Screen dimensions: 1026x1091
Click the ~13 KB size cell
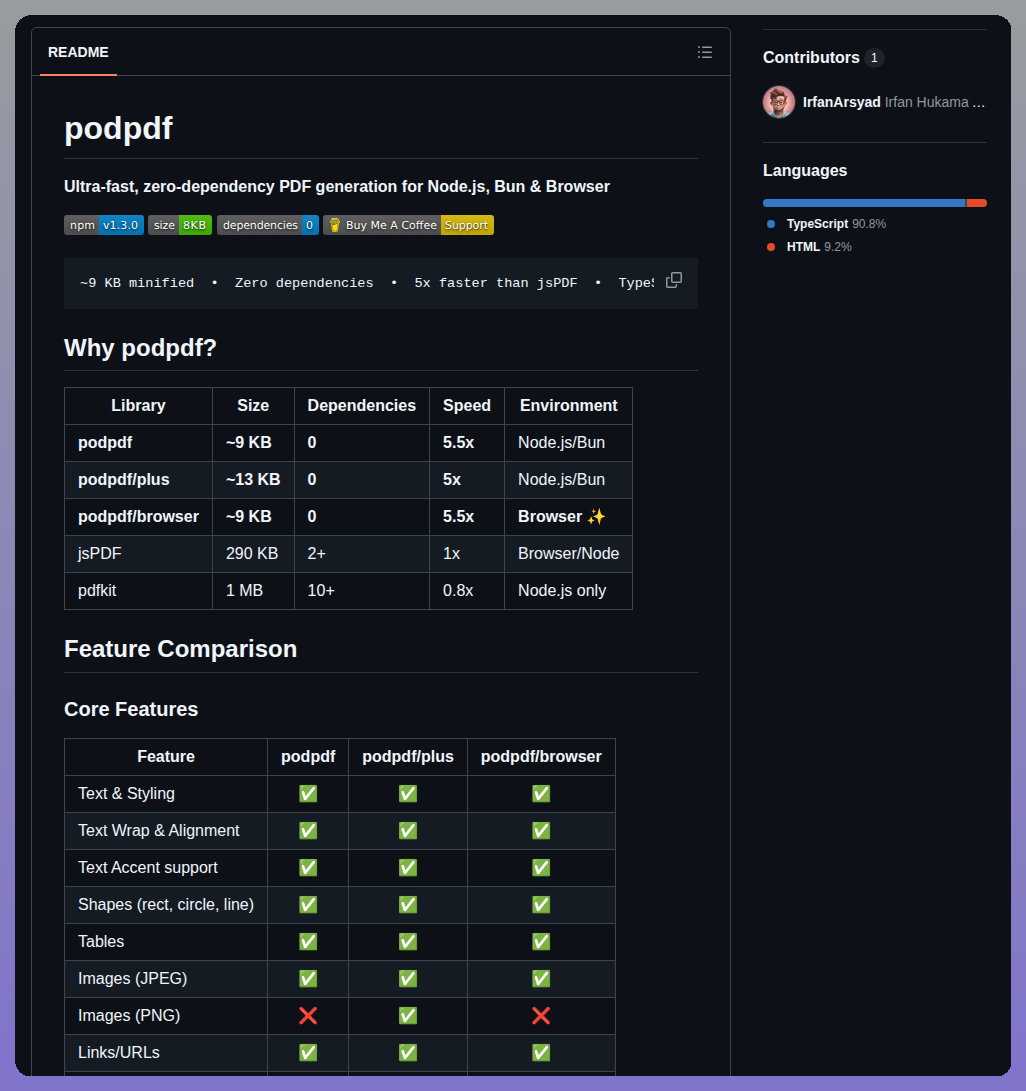(253, 479)
